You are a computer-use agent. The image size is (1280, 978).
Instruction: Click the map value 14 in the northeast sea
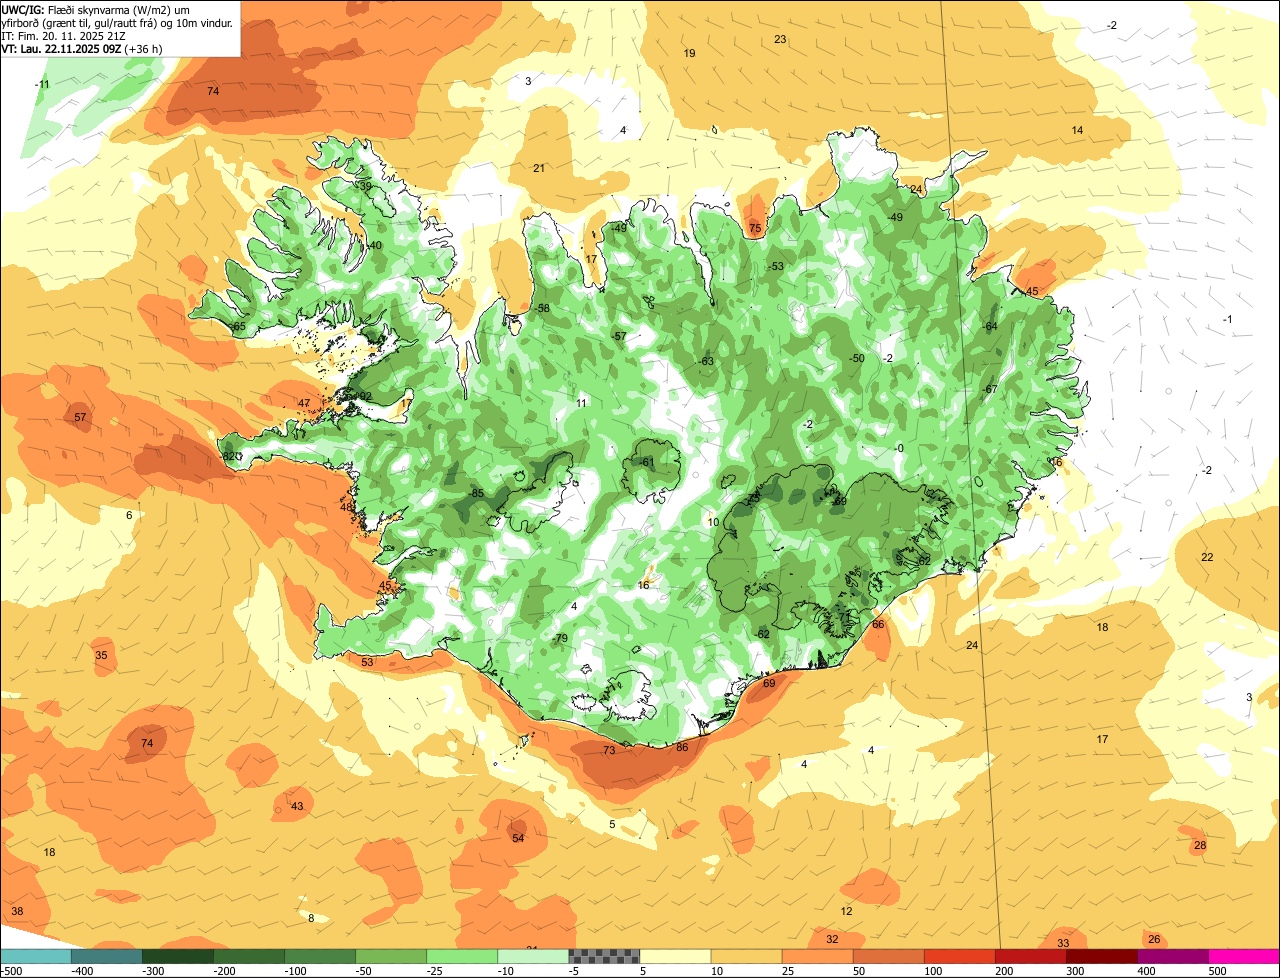1077,131
